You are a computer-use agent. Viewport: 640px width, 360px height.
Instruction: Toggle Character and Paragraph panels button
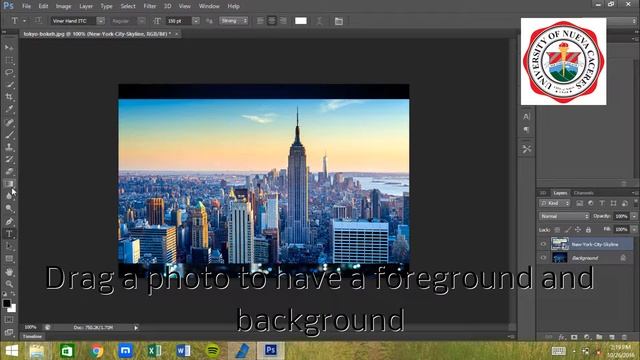pyautogui.click(x=338, y=21)
